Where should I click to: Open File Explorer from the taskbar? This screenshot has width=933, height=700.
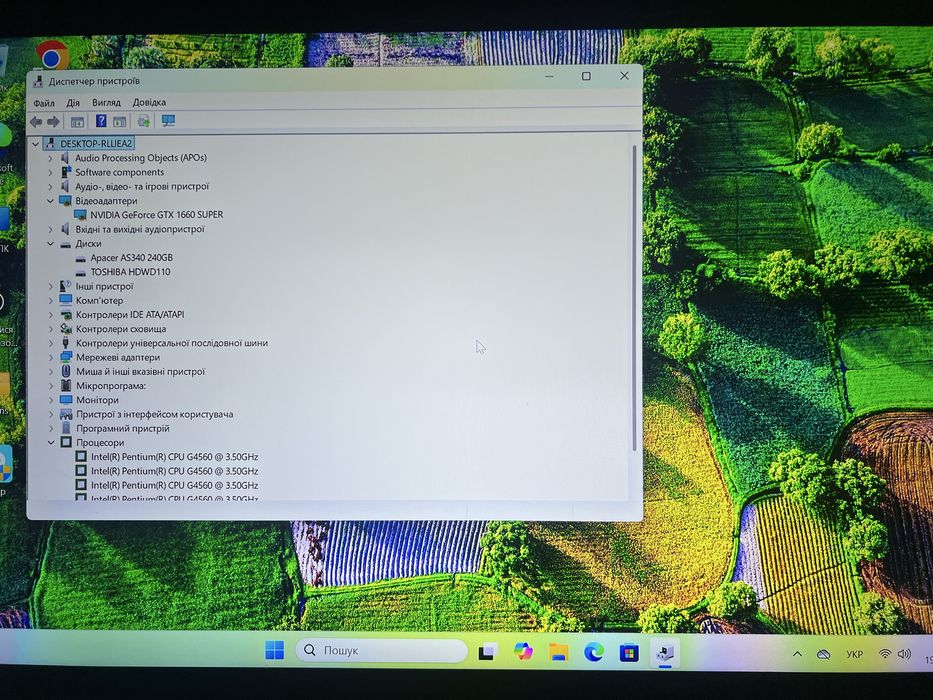[558, 652]
